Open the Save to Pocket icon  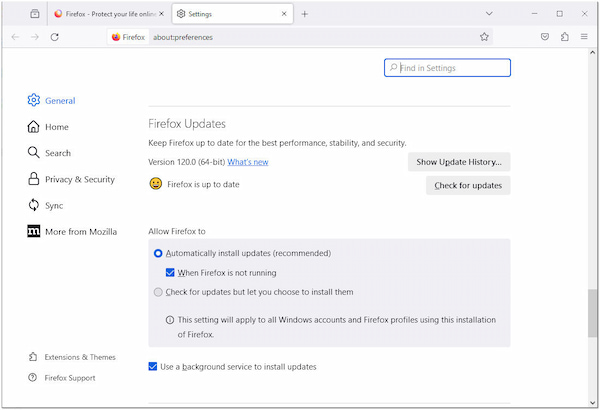pyautogui.click(x=545, y=37)
